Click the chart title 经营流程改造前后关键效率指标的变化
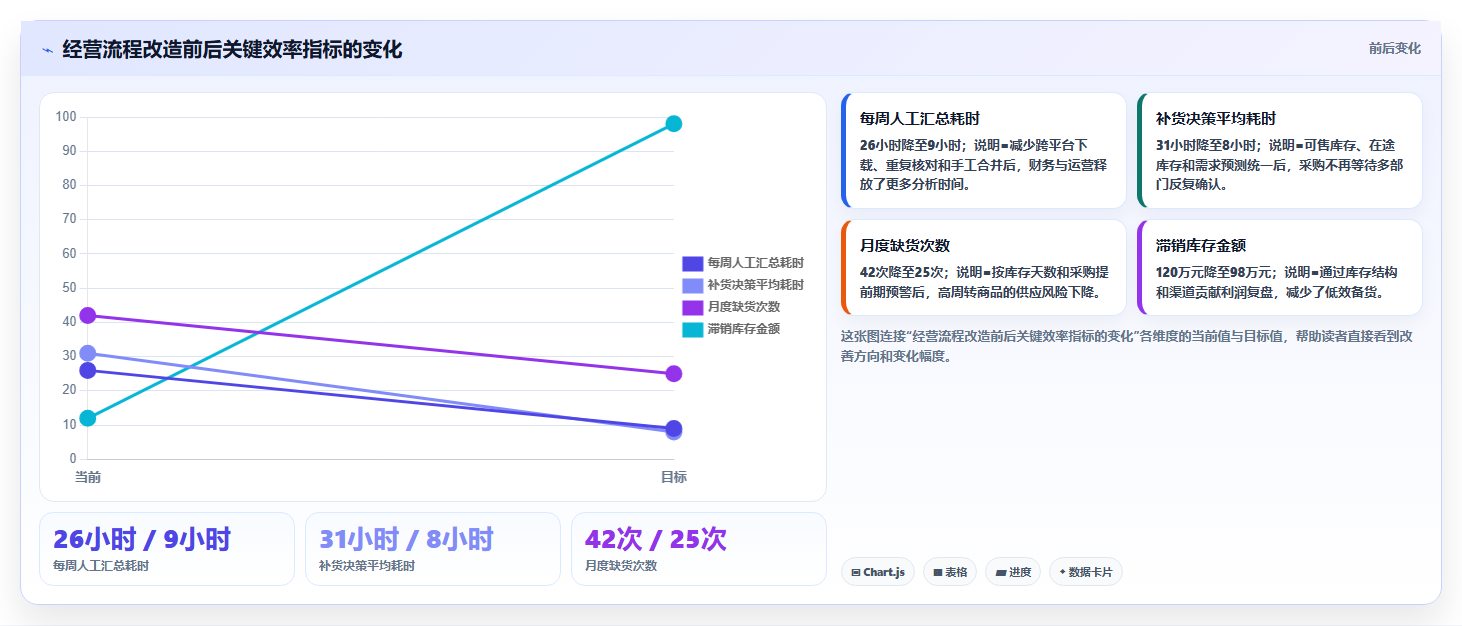Image resolution: width=1462 pixels, height=626 pixels. click(x=232, y=49)
